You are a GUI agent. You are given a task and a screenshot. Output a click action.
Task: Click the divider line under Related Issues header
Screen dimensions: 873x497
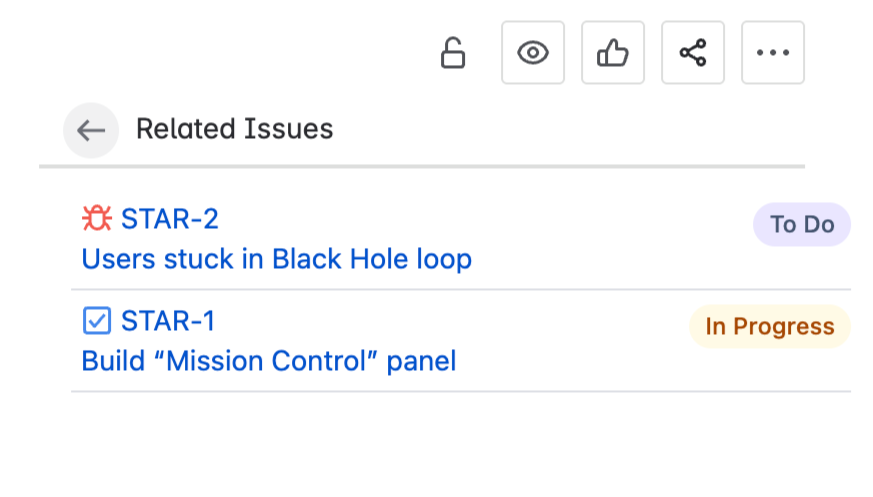[x=421, y=166]
